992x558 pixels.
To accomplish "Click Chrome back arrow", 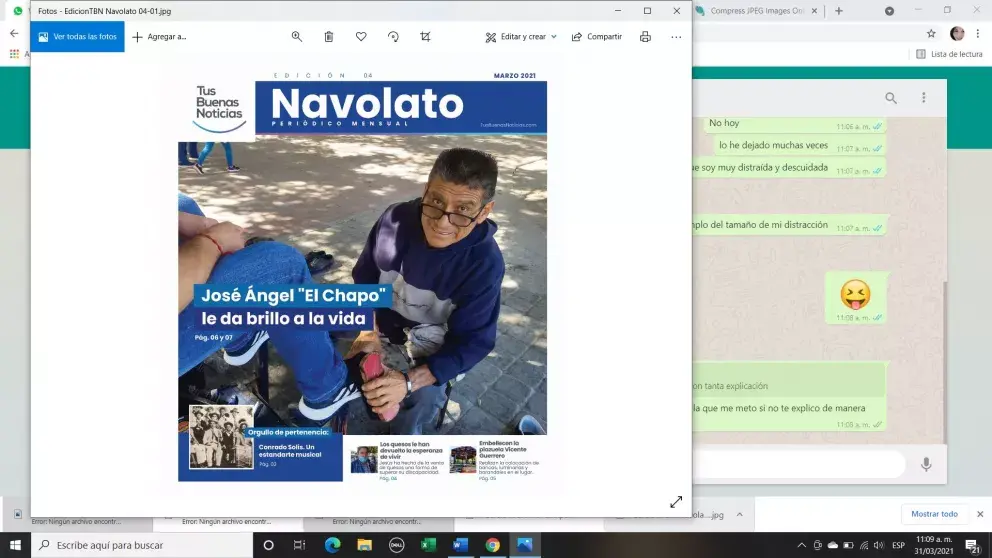I will click(14, 34).
